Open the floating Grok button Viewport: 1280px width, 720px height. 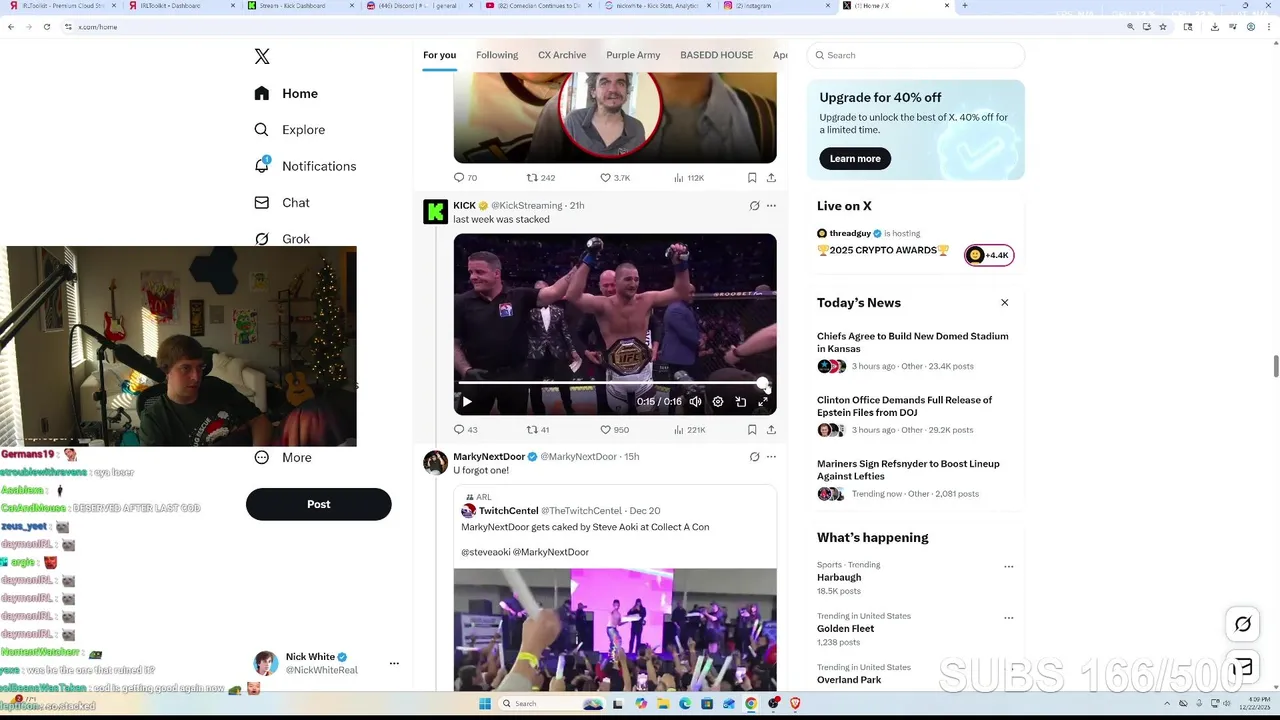point(1243,624)
